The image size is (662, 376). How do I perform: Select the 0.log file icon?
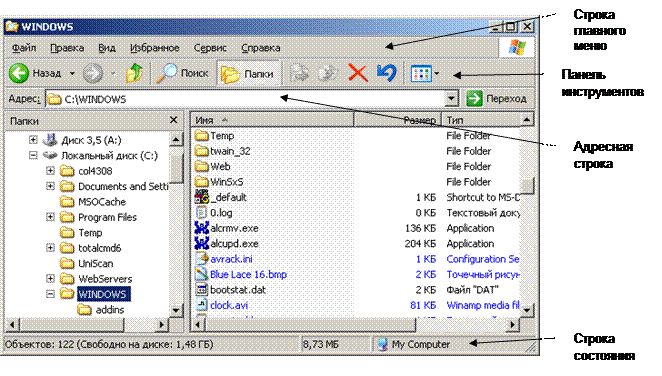[201, 213]
